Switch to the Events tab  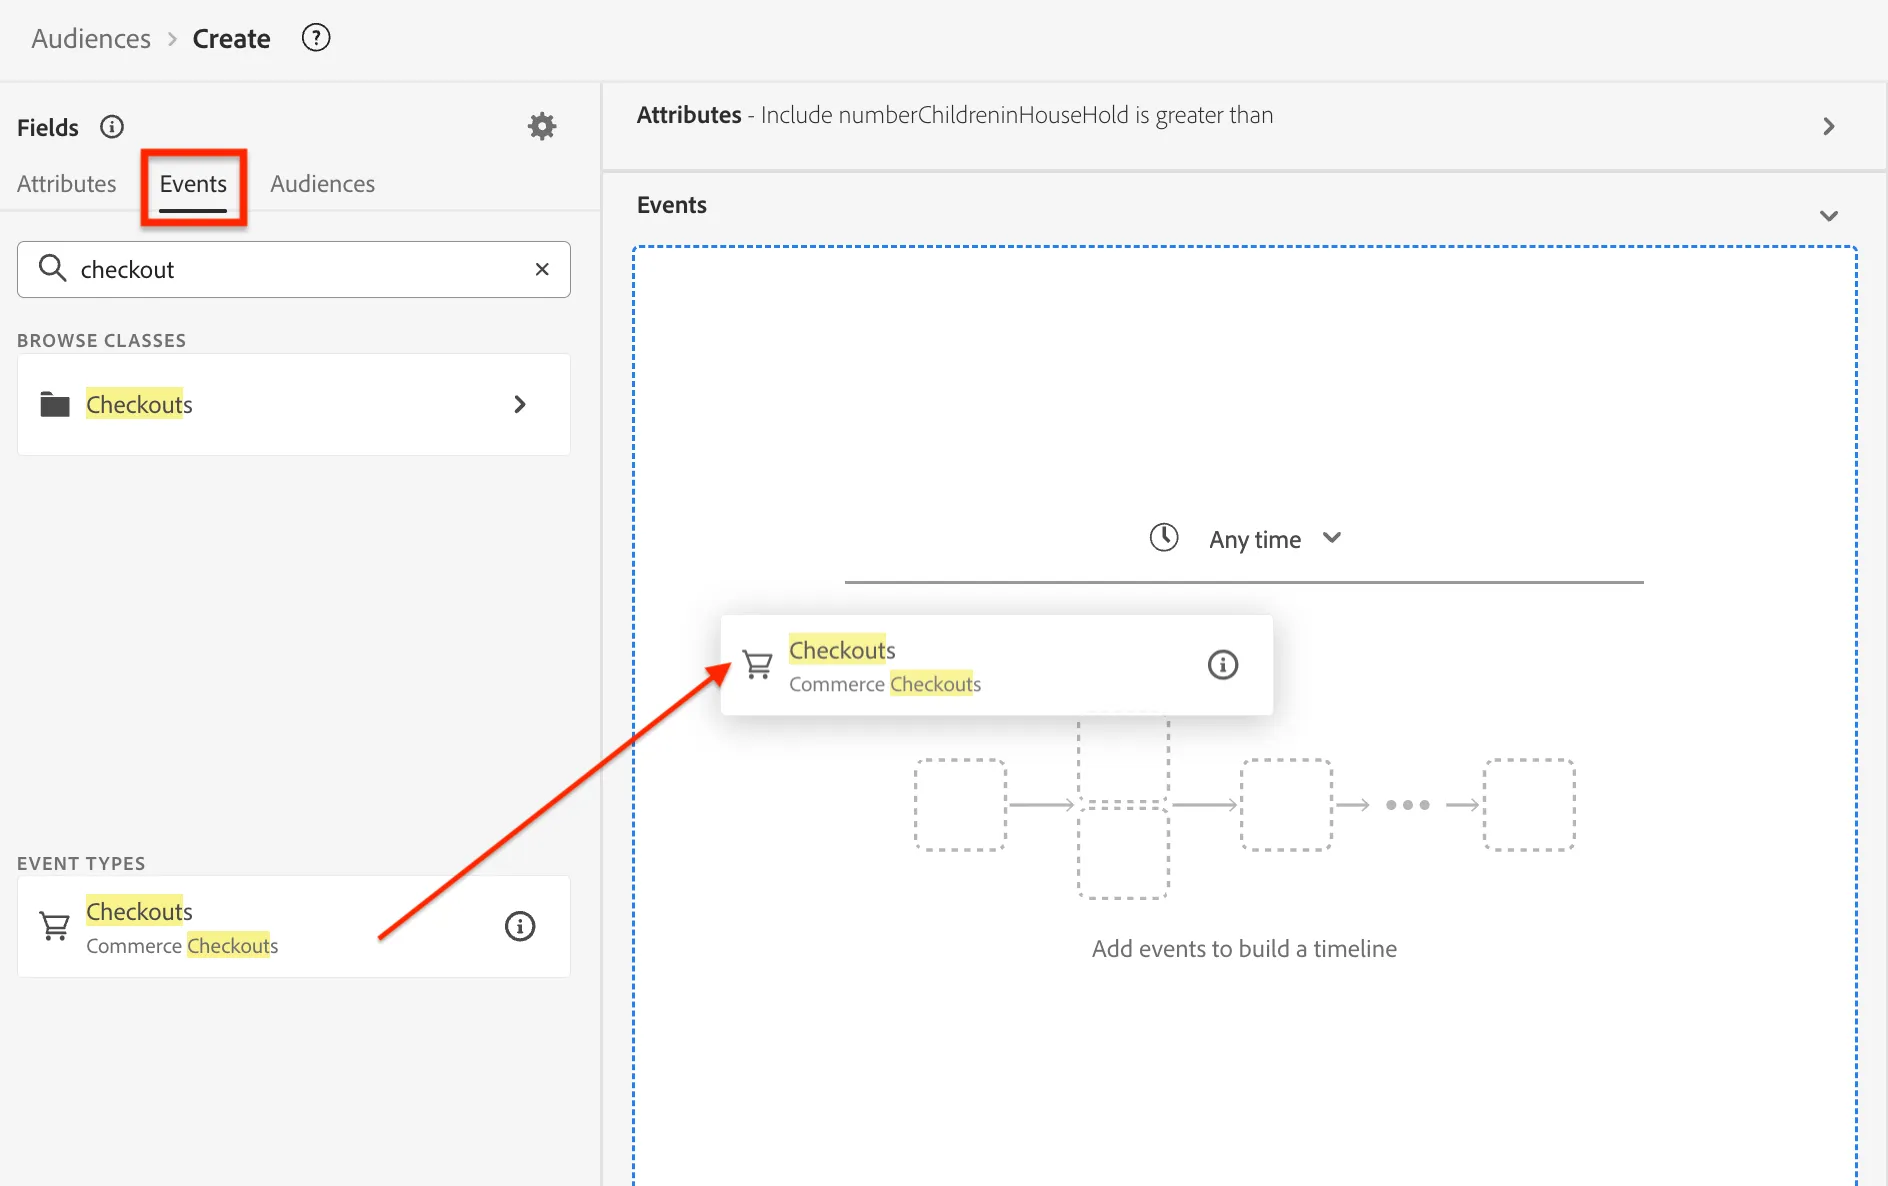click(193, 184)
